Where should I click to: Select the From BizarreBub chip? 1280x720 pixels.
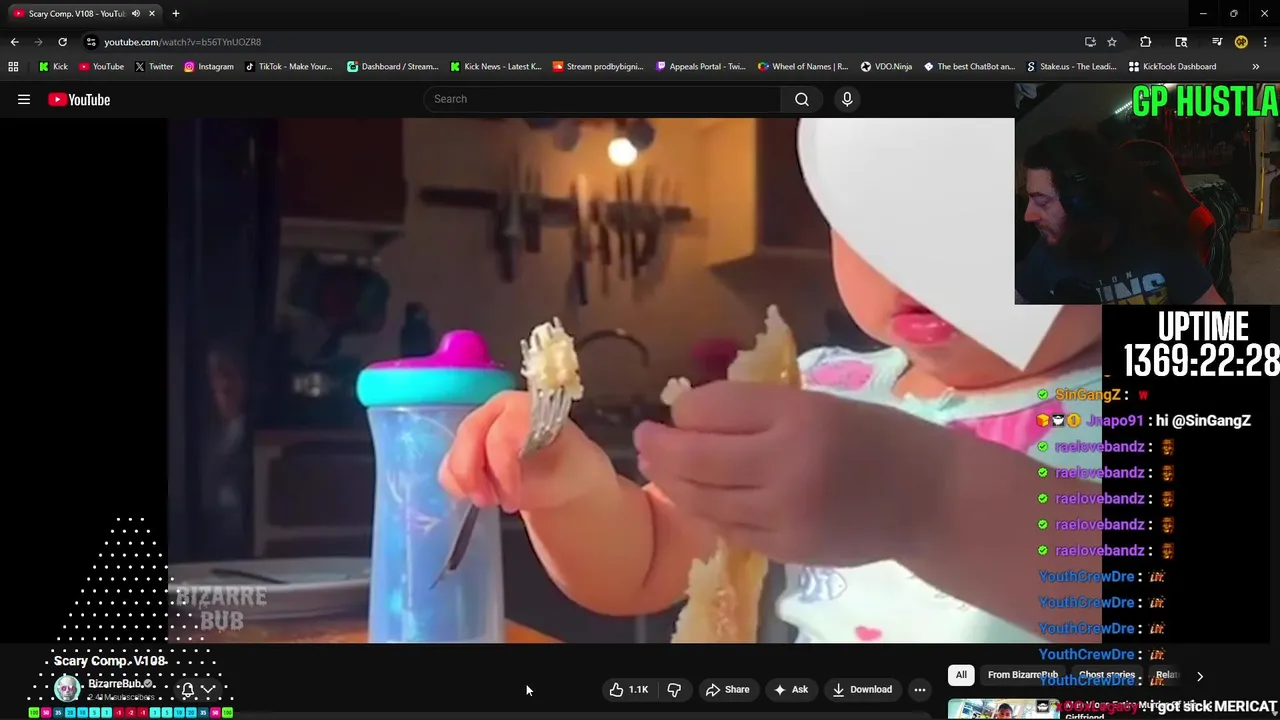pos(1023,675)
